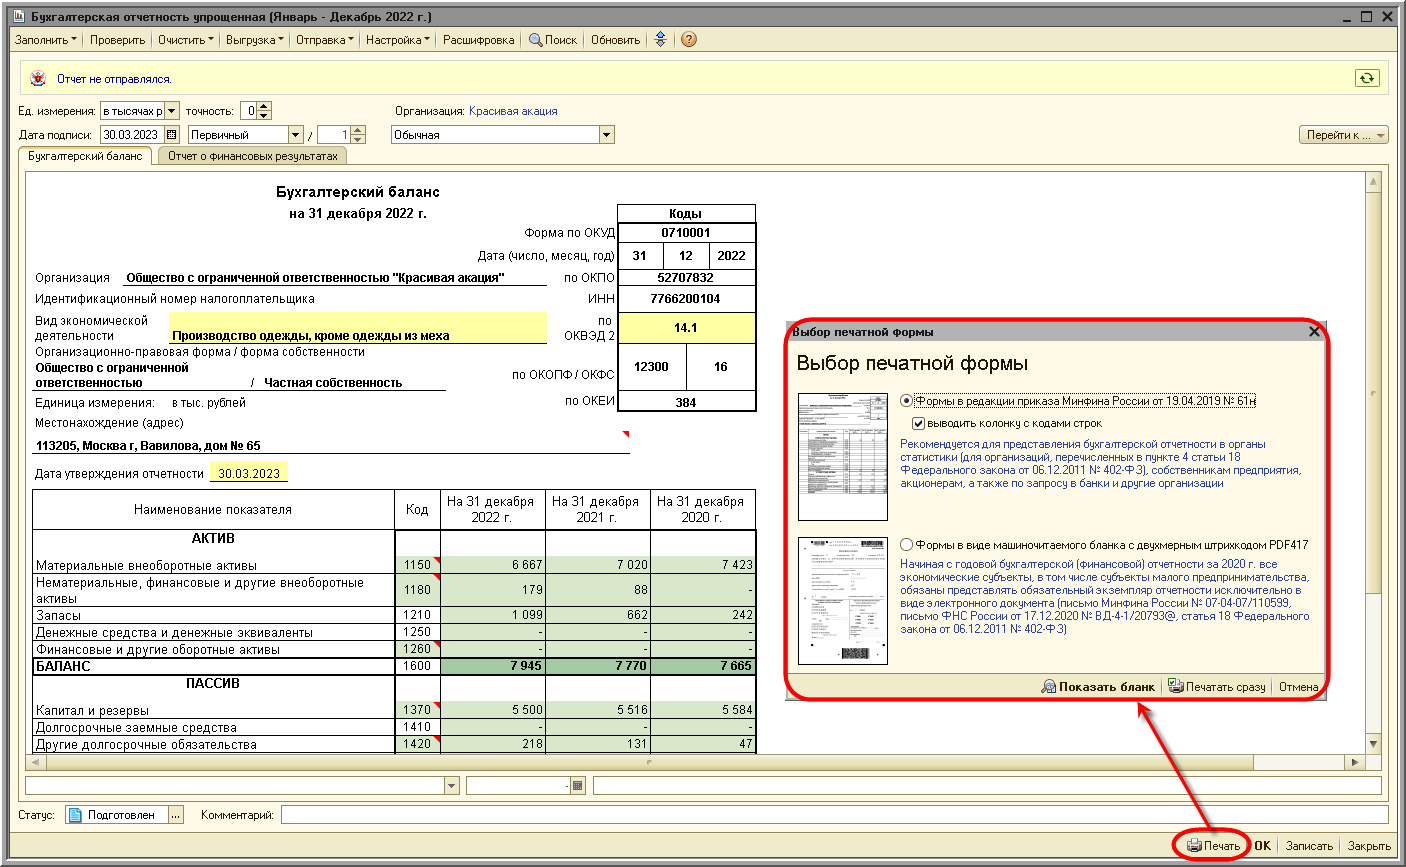Open calendar picker next to Дата подписи
Image resolution: width=1406 pixels, height=867 pixels.
click(x=172, y=135)
